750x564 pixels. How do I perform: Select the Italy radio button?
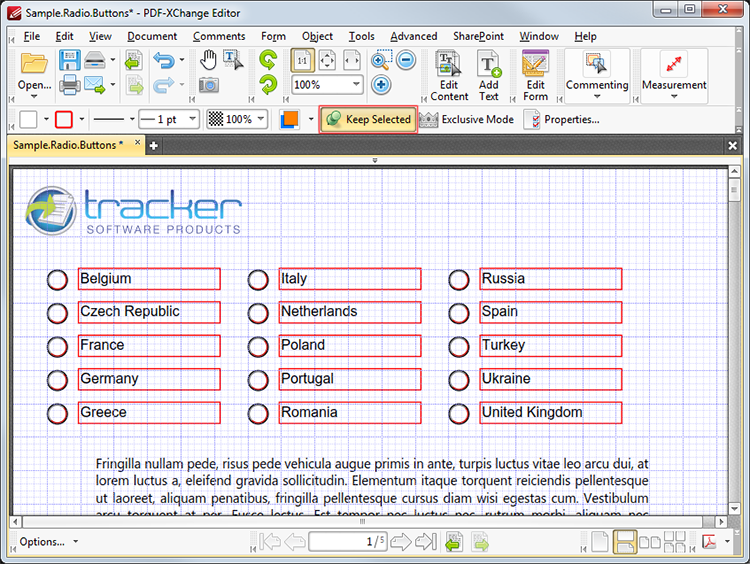click(258, 280)
